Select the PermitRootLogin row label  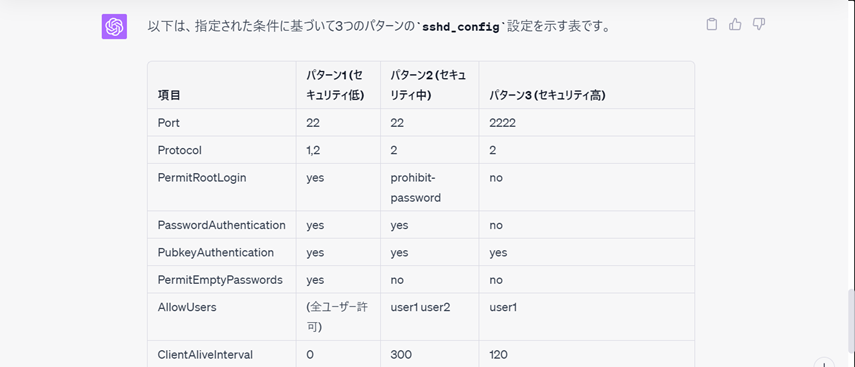point(202,178)
